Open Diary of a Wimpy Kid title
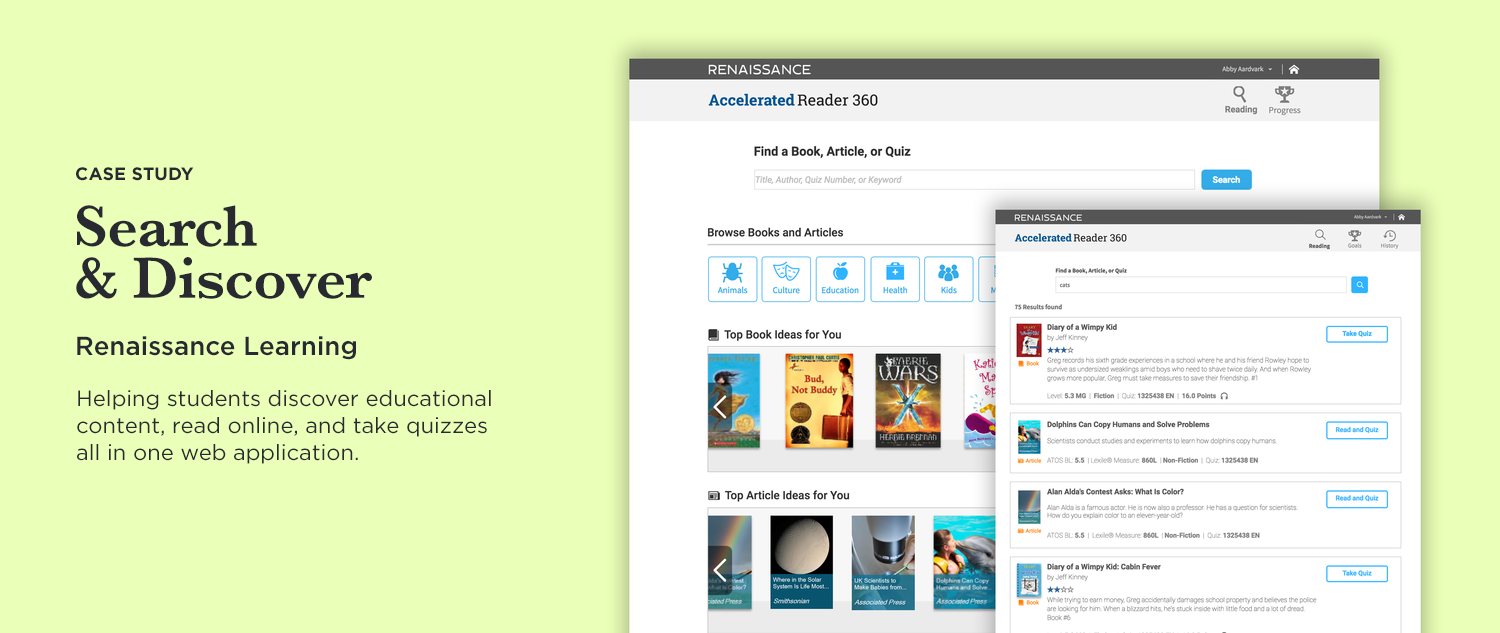Image resolution: width=1500 pixels, height=633 pixels. tap(1082, 328)
